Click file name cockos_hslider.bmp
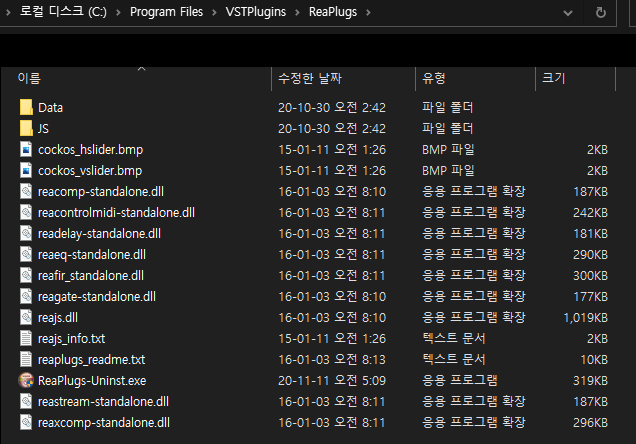Viewport: 636px width, 444px height. [90, 150]
